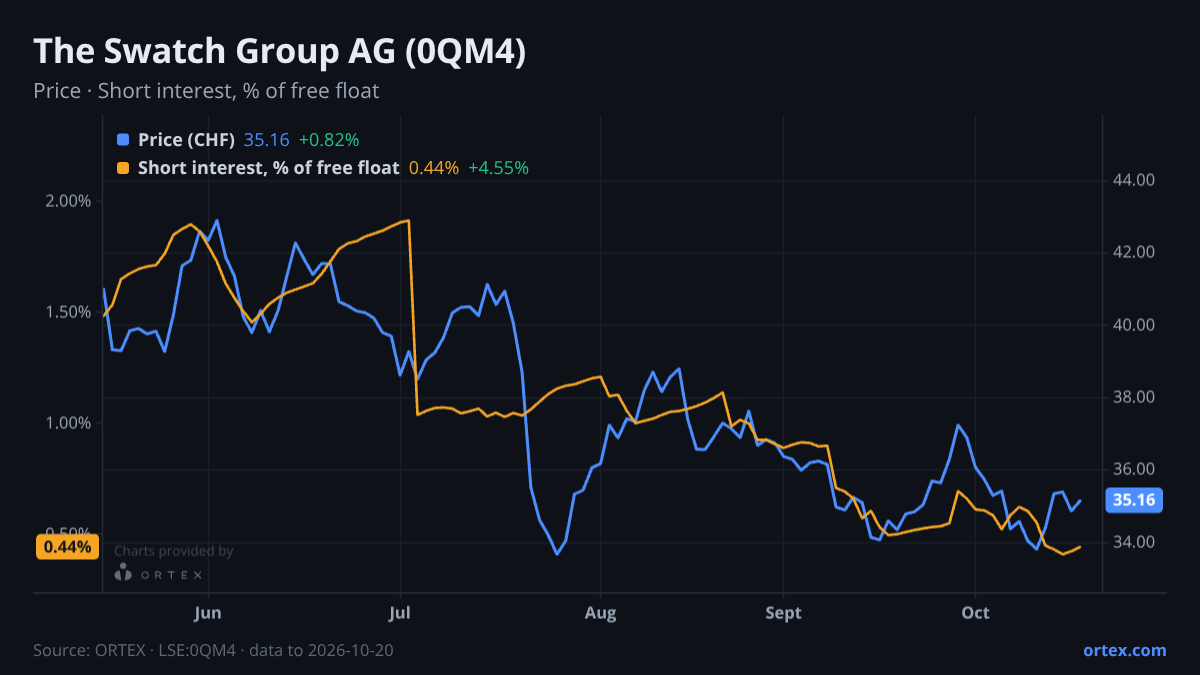1200x675 pixels.
Task: Click the 40.00 right axis label
Action: tap(1134, 325)
